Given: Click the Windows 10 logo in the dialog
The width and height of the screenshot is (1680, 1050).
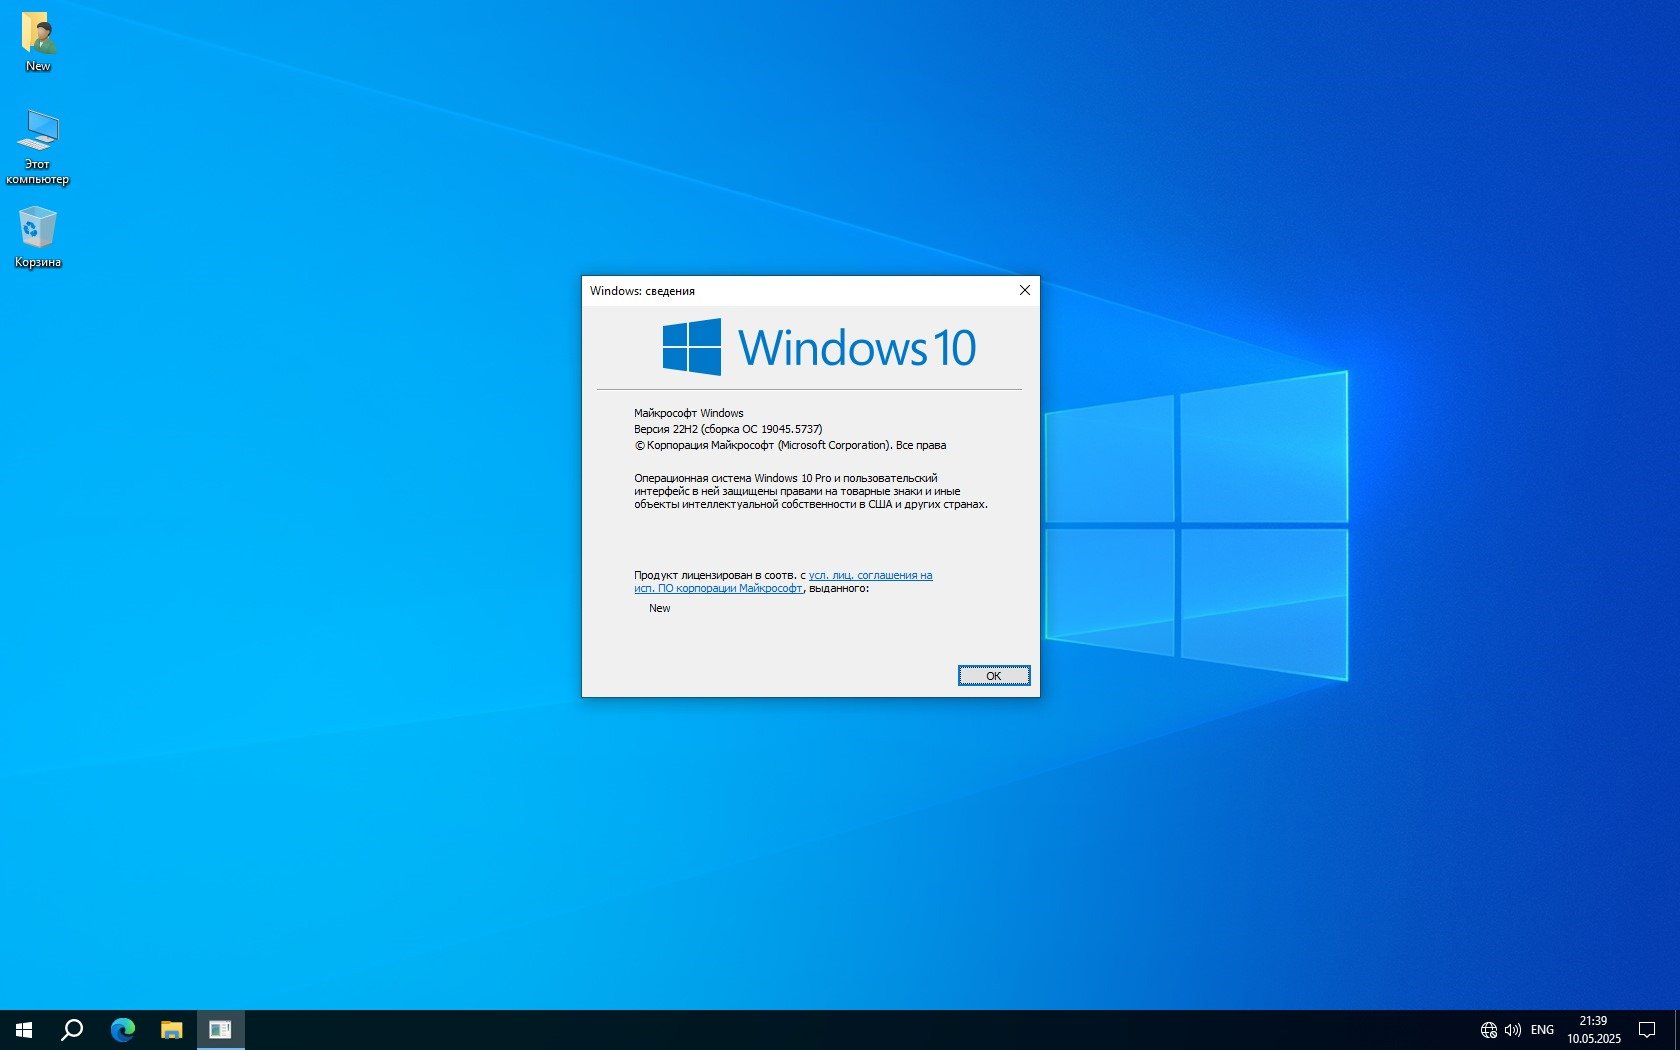Looking at the screenshot, I should coord(818,348).
